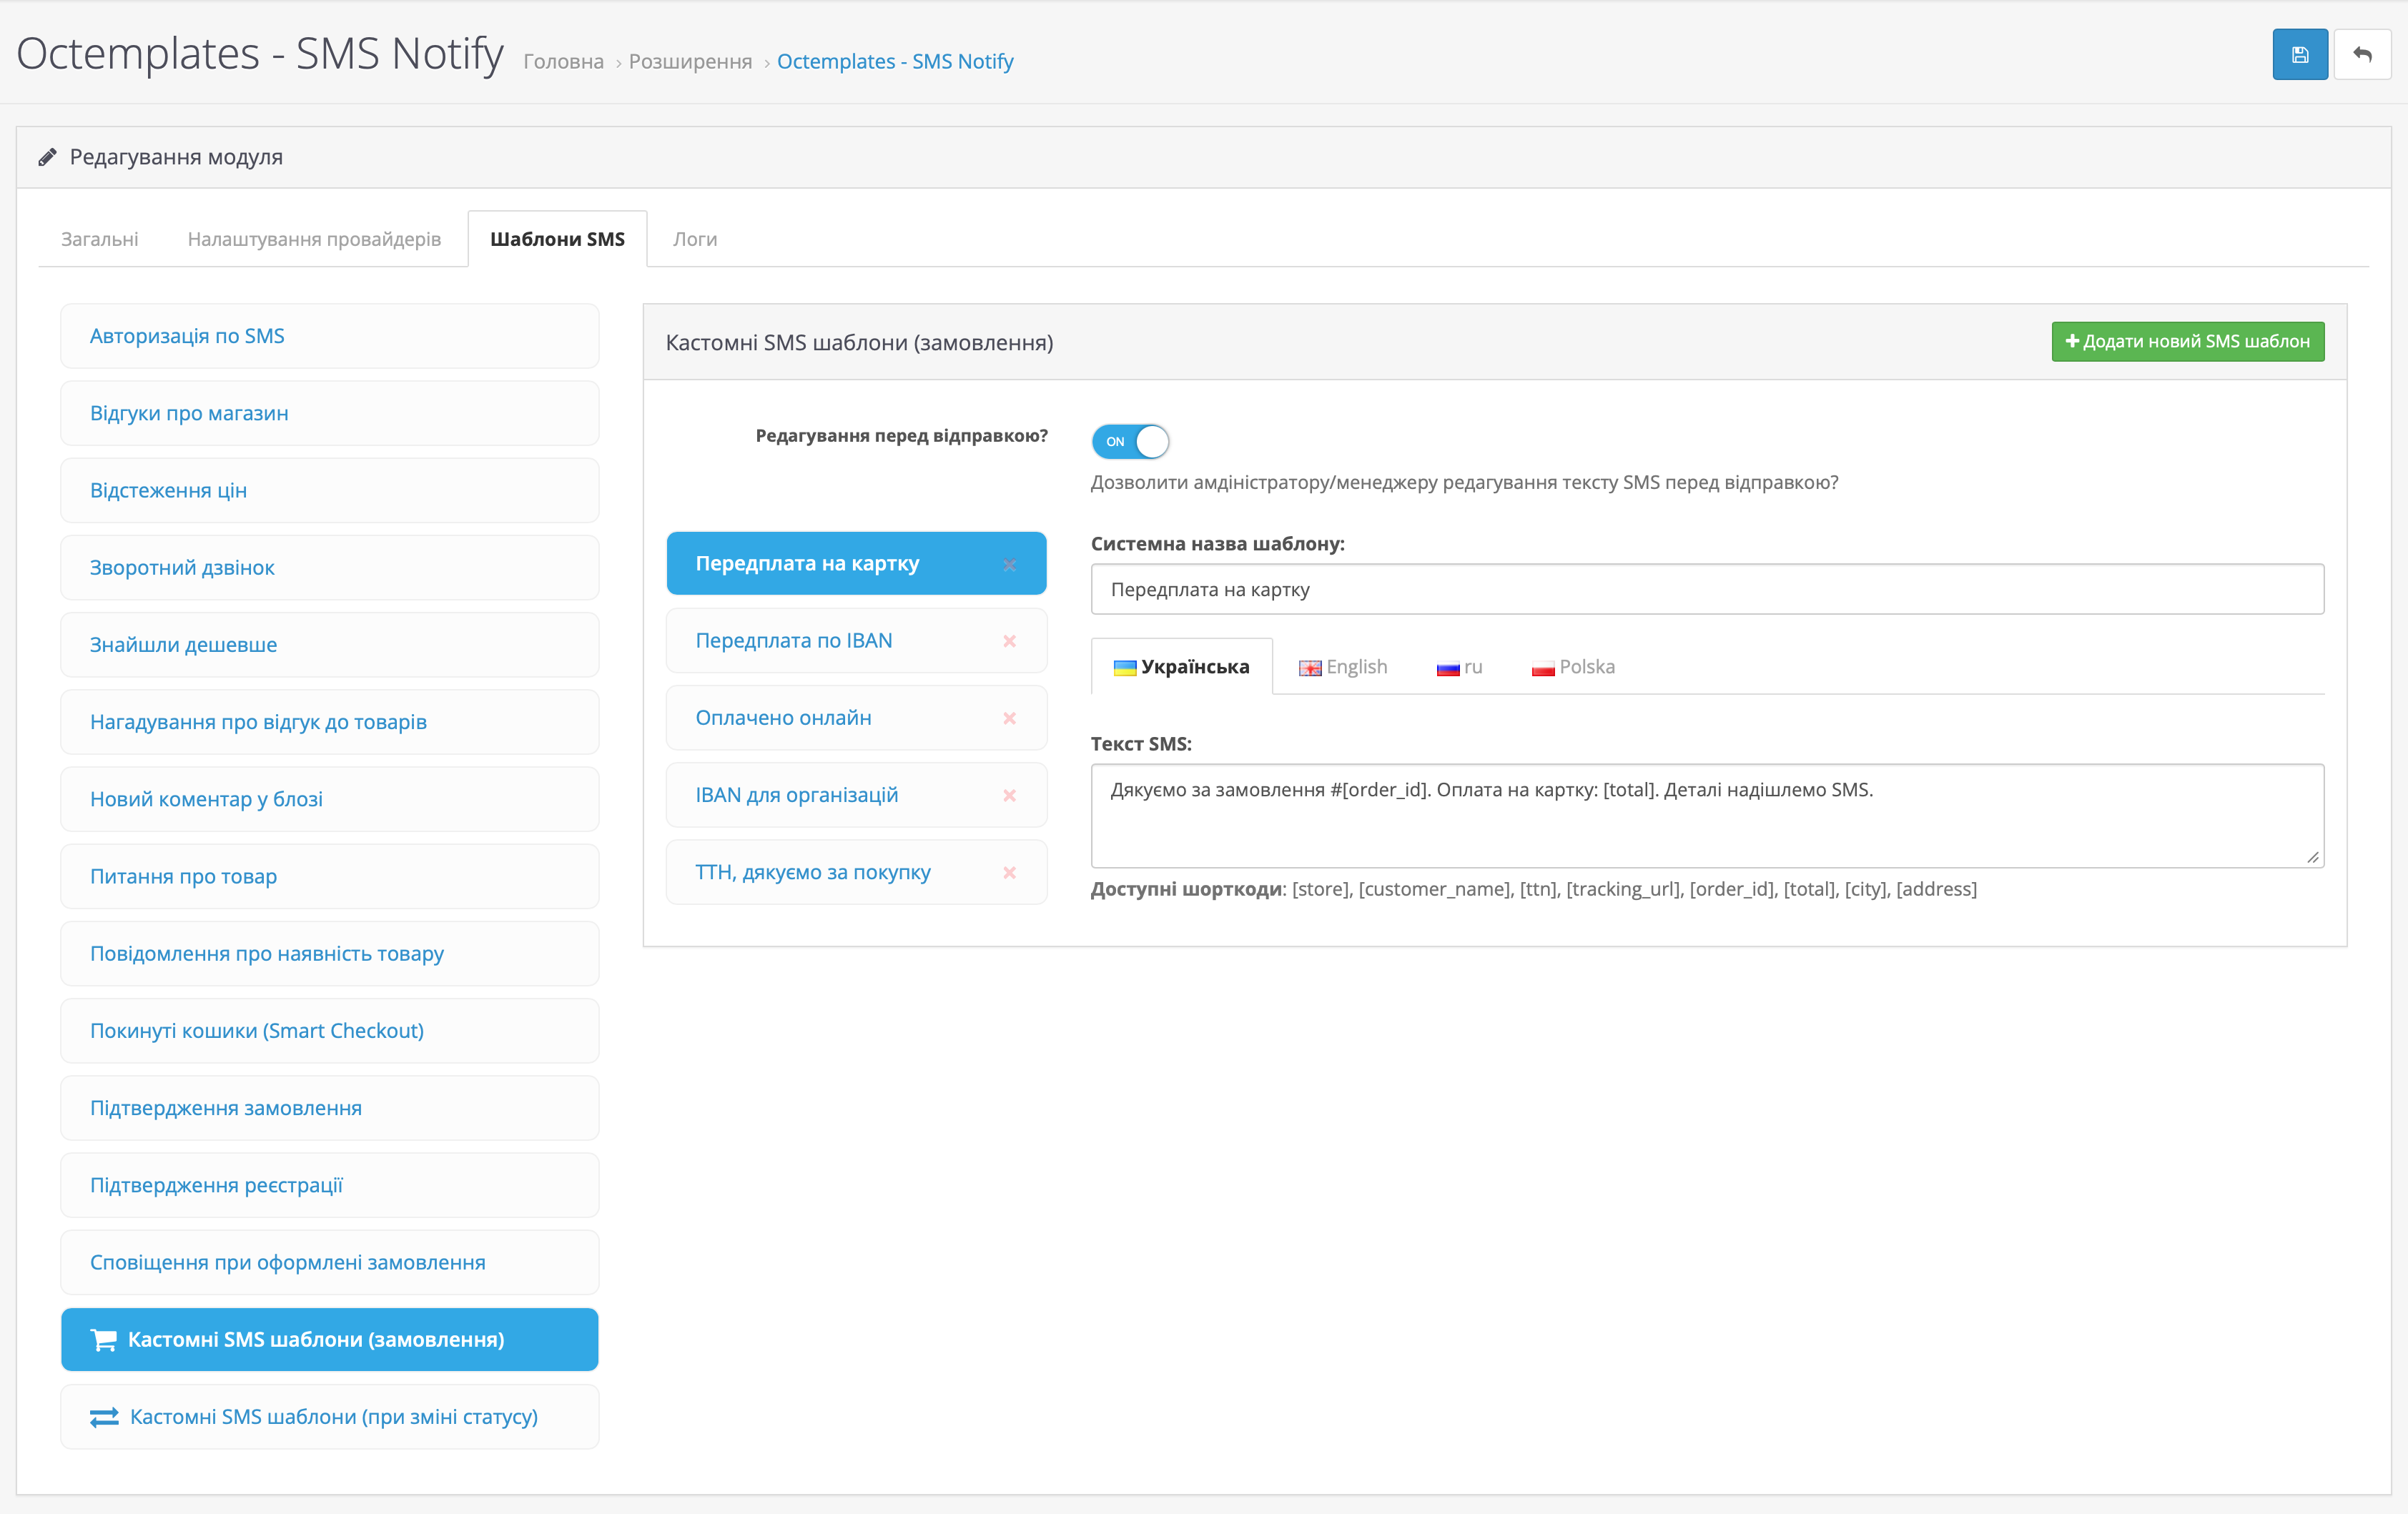Click inside the 'Текст SMS' textarea
2408x1514 pixels.
pos(1706,815)
